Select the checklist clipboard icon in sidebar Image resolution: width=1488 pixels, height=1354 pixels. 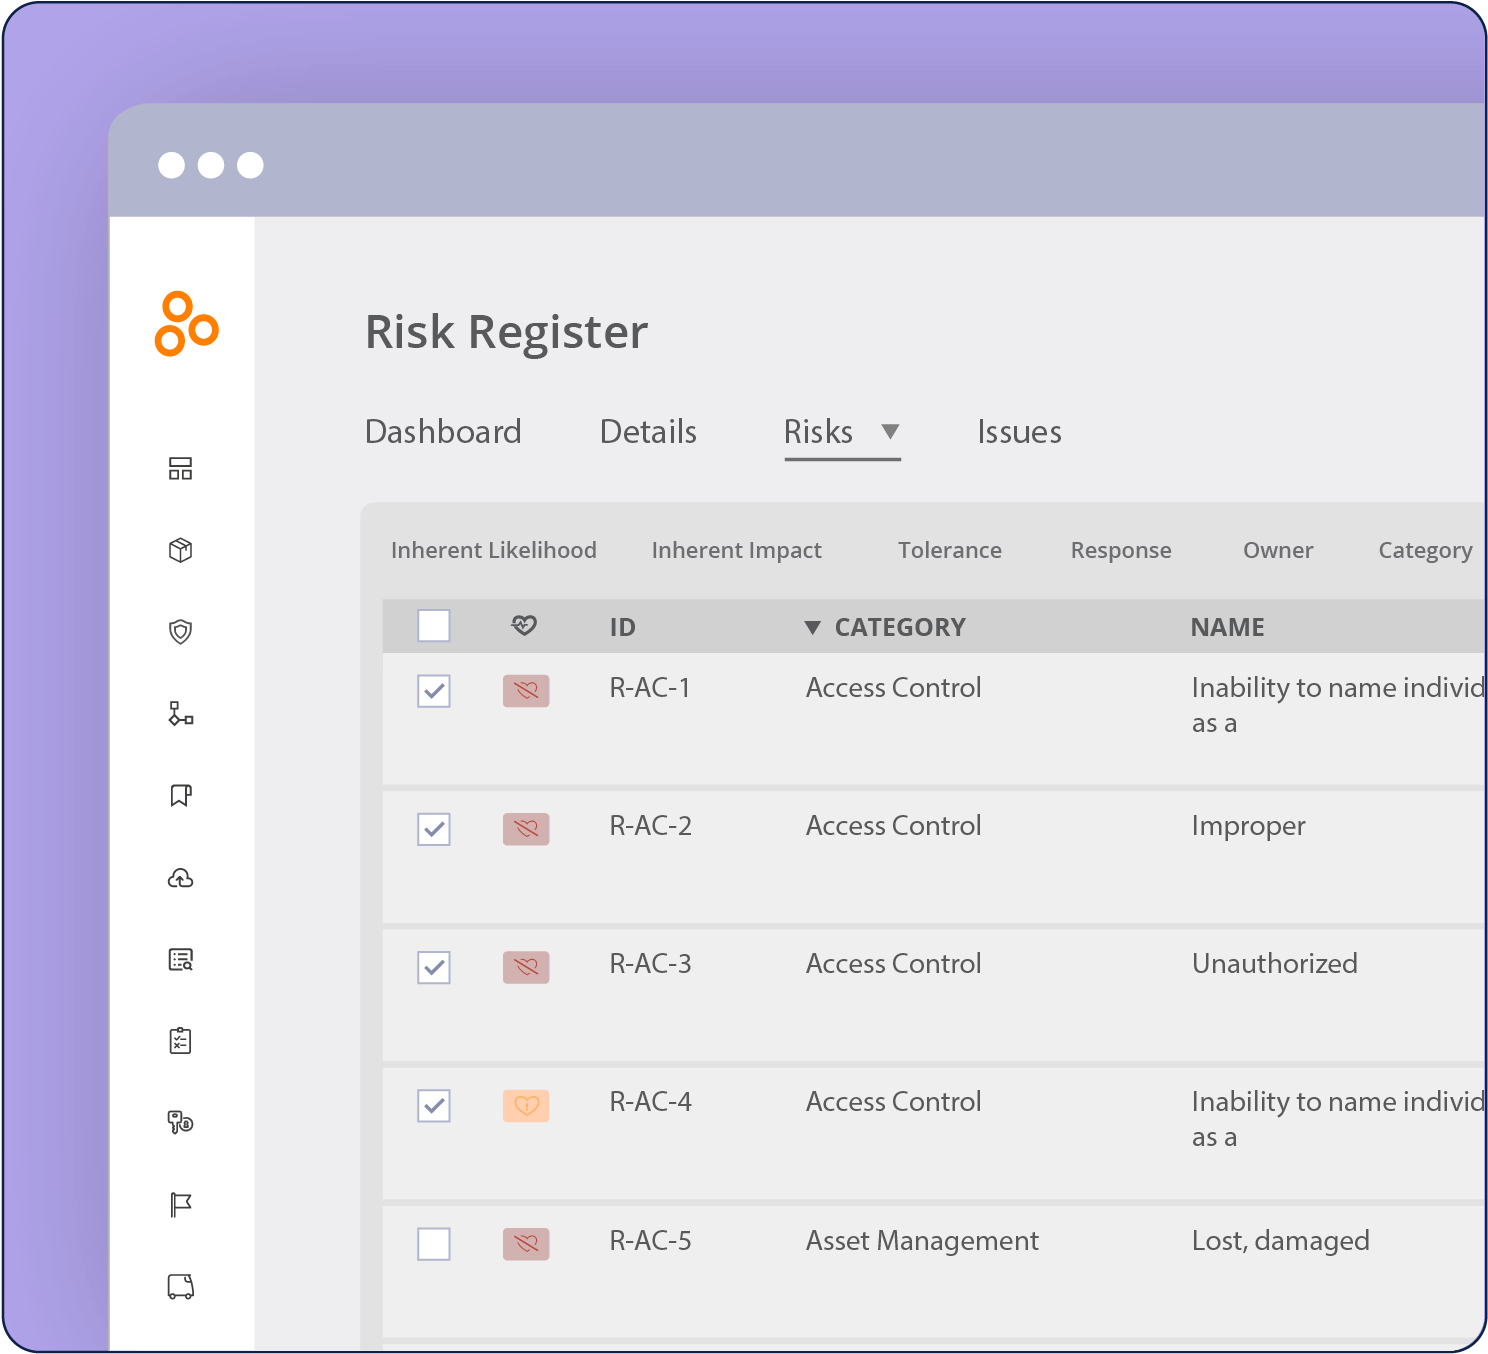(x=180, y=1041)
